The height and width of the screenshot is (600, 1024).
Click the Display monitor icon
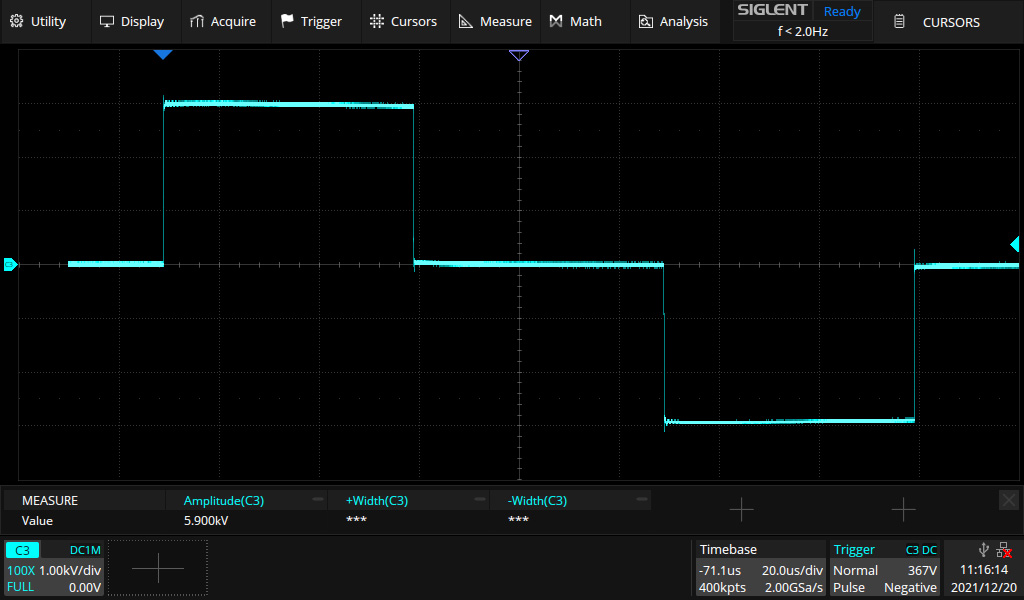click(x=106, y=22)
